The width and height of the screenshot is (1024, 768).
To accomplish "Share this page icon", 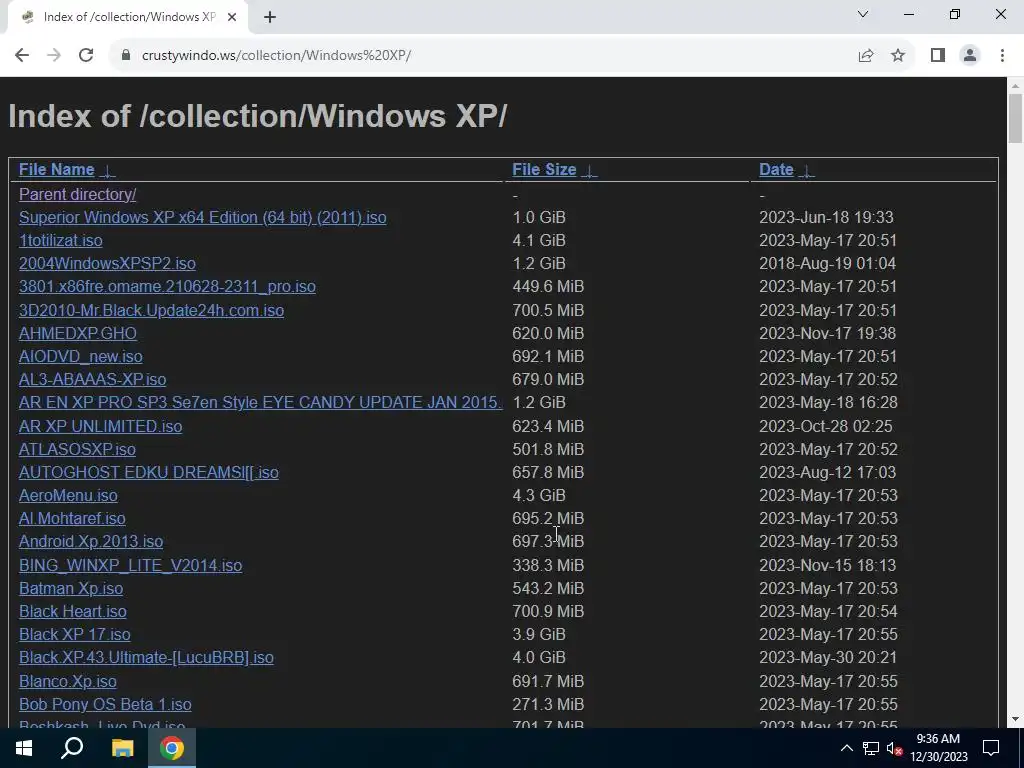I will coord(866,55).
